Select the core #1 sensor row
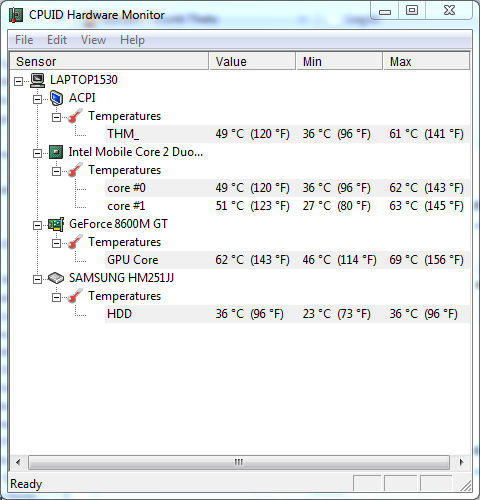Viewport: 480px width, 500px height. pos(287,206)
